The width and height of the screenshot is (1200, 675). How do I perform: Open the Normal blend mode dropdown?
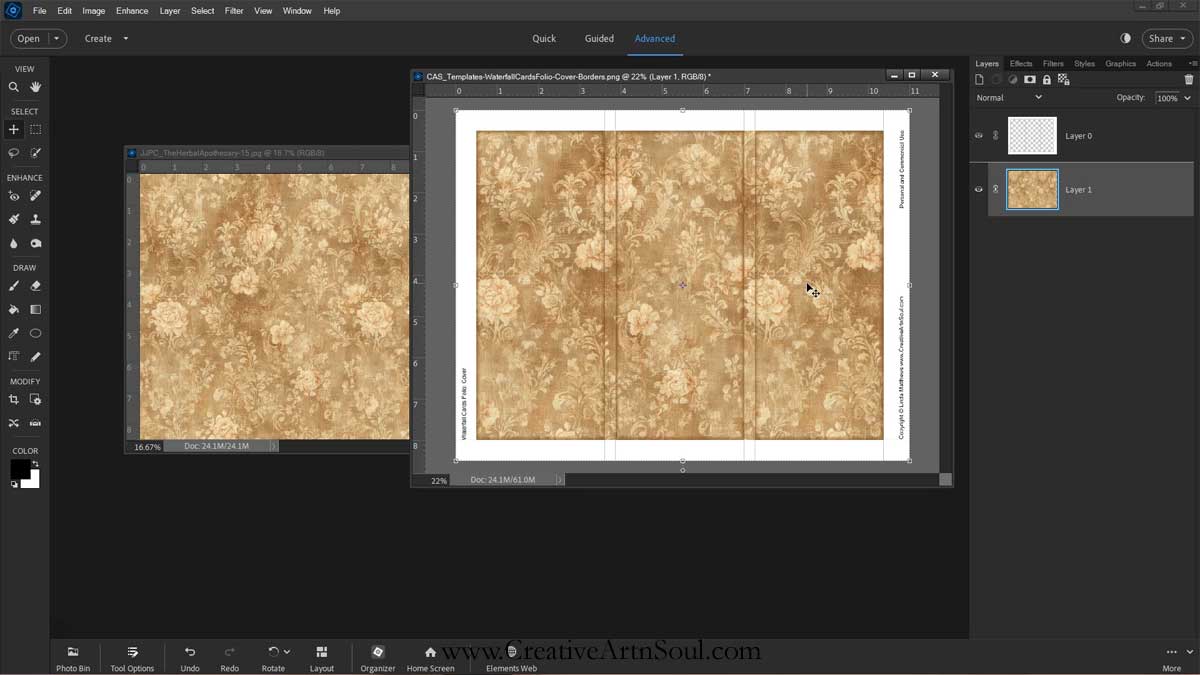[x=1010, y=97]
